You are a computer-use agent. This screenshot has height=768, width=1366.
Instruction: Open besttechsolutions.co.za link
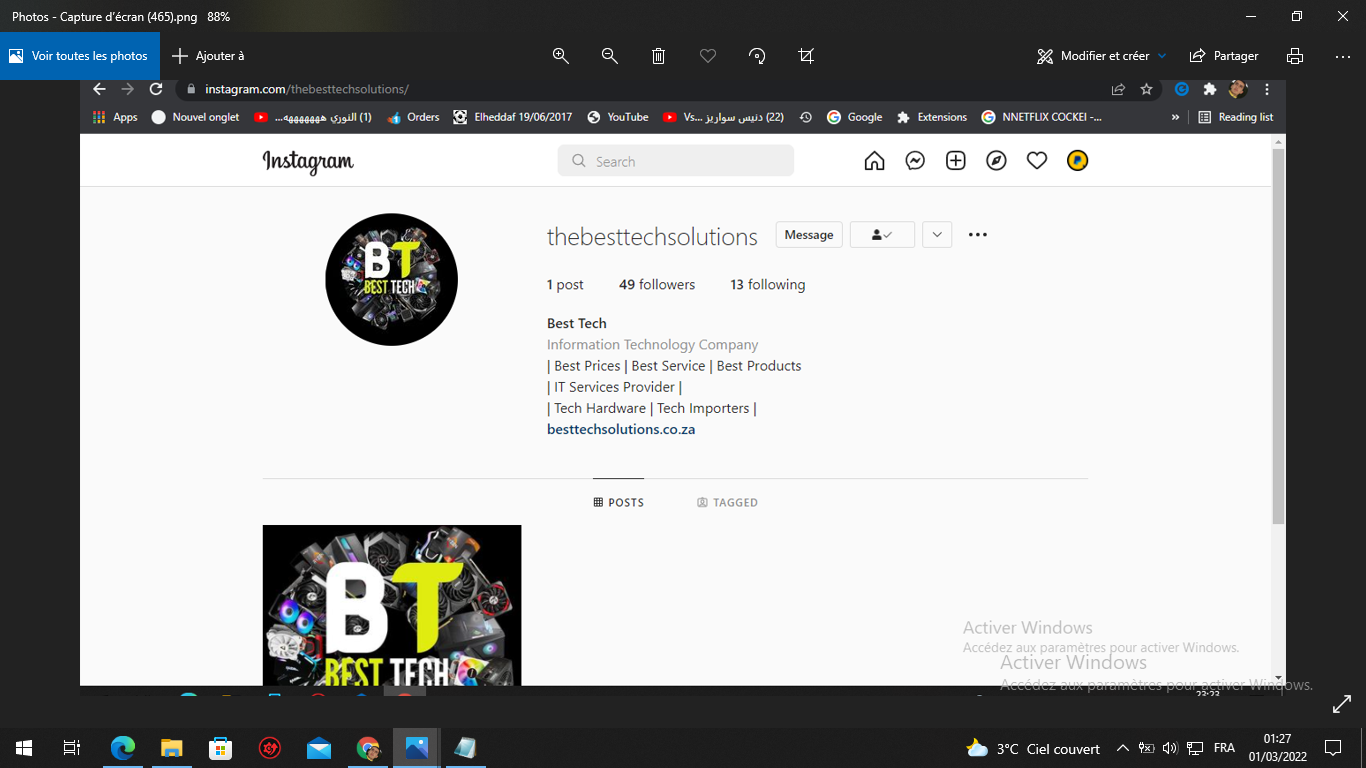click(621, 429)
